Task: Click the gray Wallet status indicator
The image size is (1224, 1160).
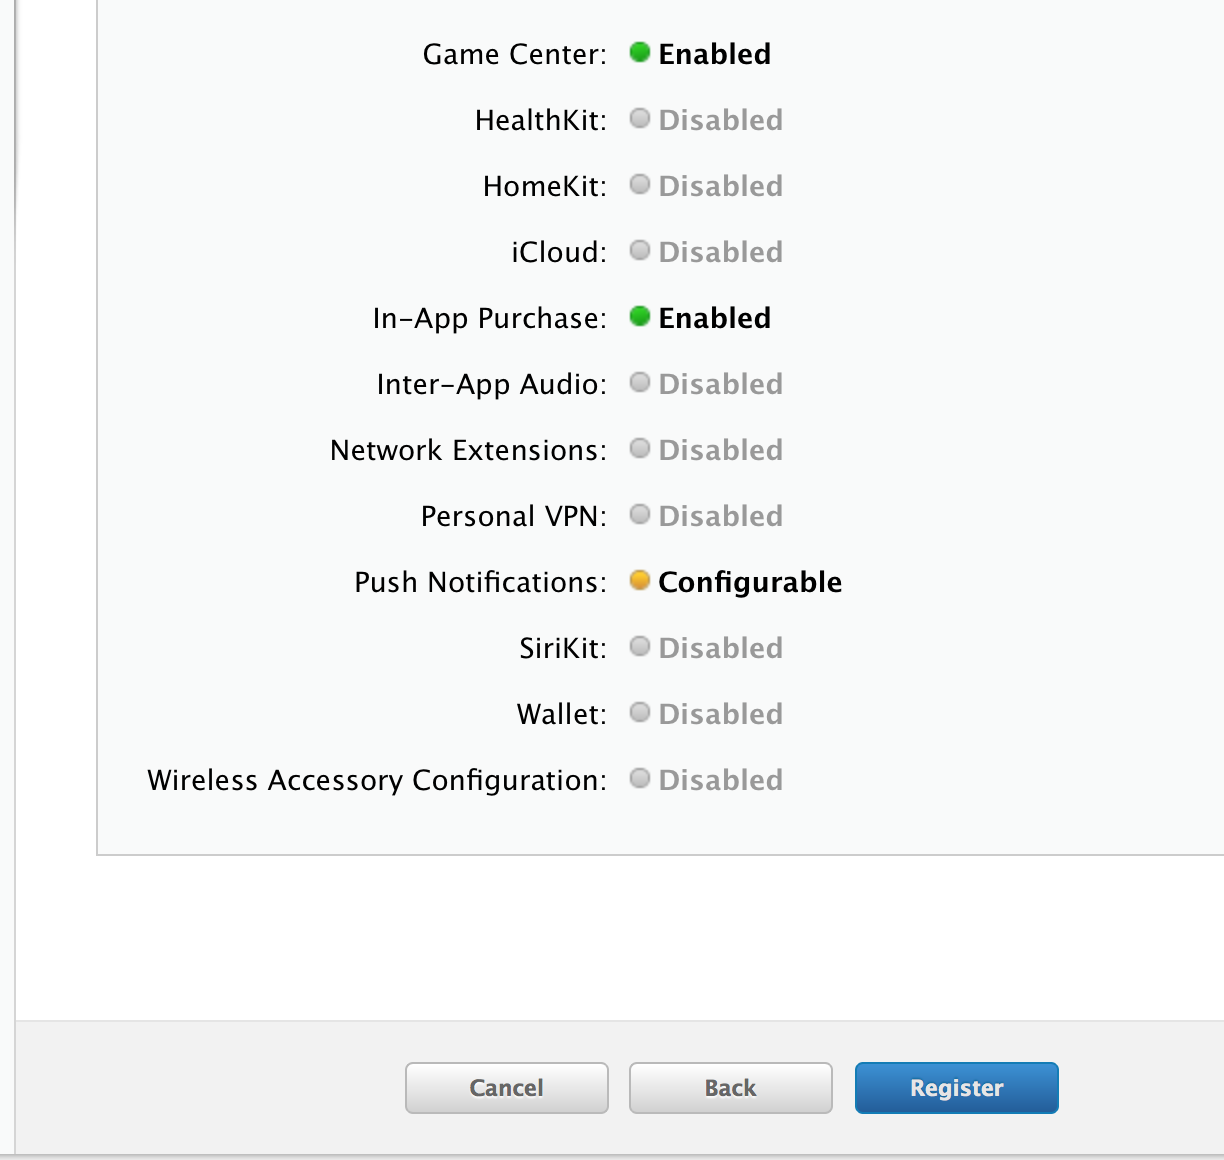Action: [640, 713]
